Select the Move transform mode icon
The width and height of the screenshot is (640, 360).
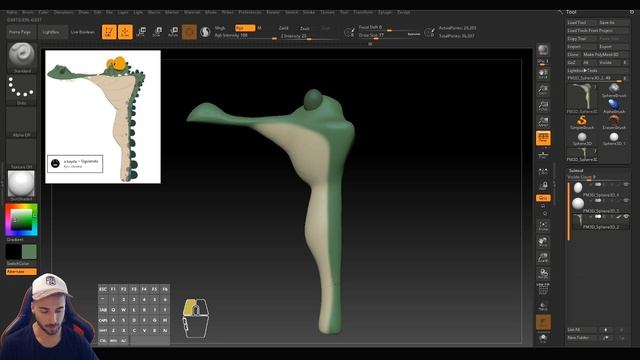click(x=141, y=32)
